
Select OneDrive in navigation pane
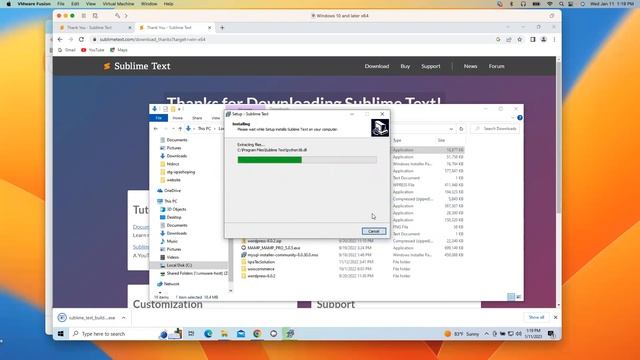[x=169, y=191]
